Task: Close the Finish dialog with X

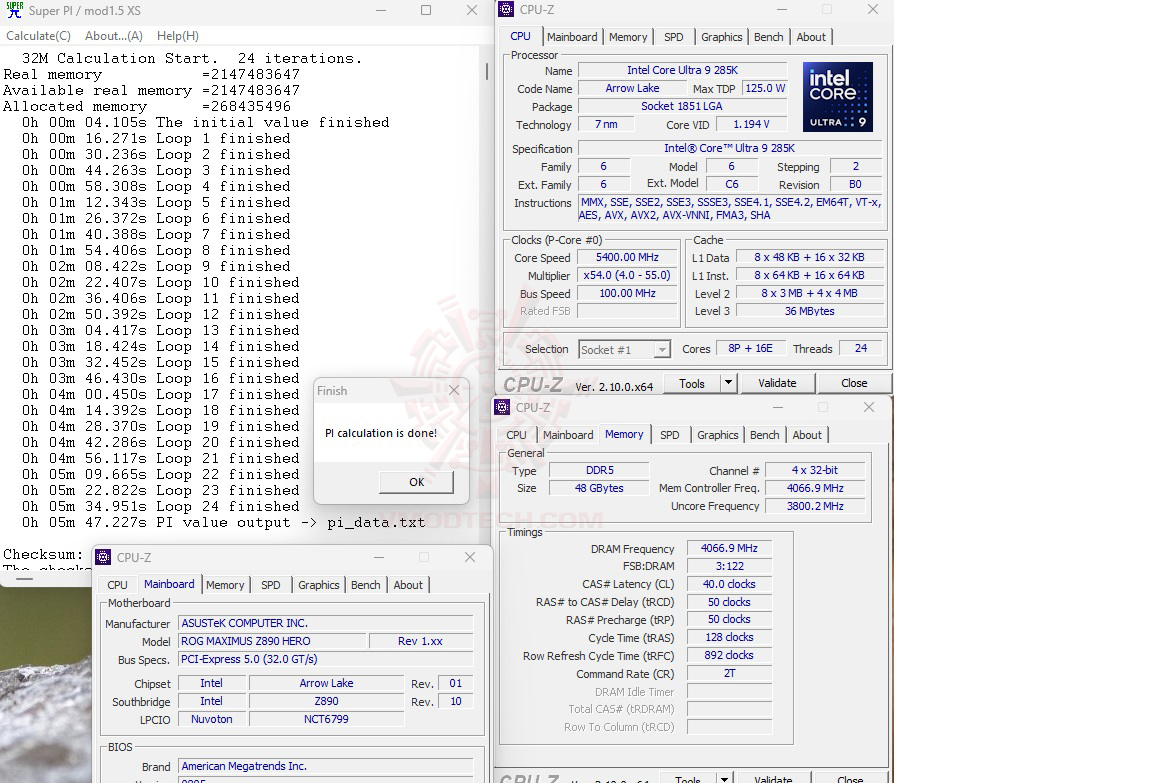Action: 454,391
